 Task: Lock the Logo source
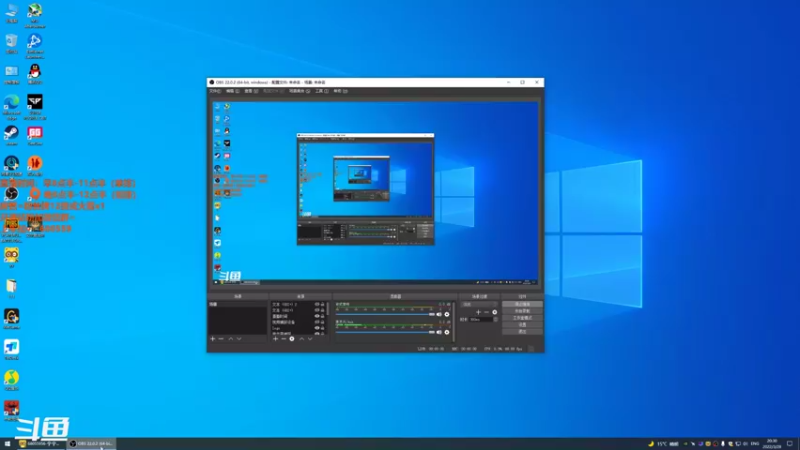tap(322, 328)
